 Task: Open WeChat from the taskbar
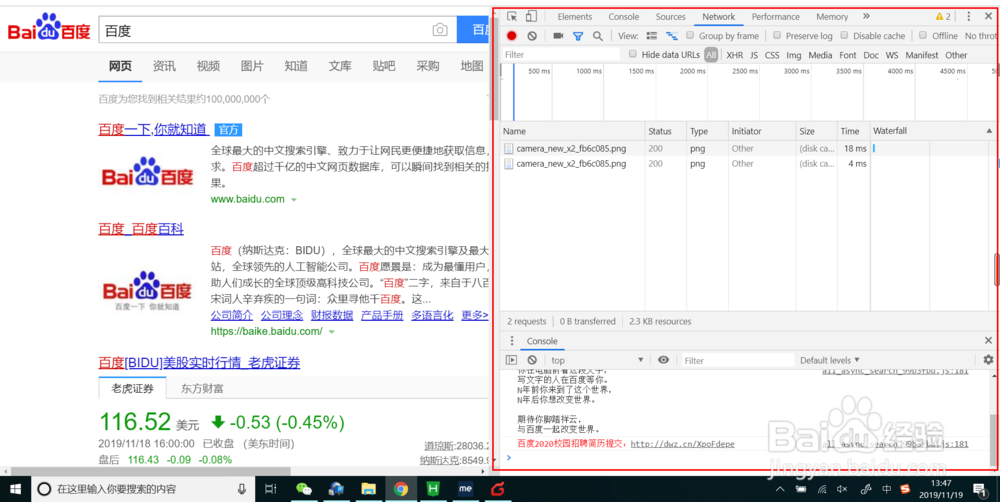point(304,489)
